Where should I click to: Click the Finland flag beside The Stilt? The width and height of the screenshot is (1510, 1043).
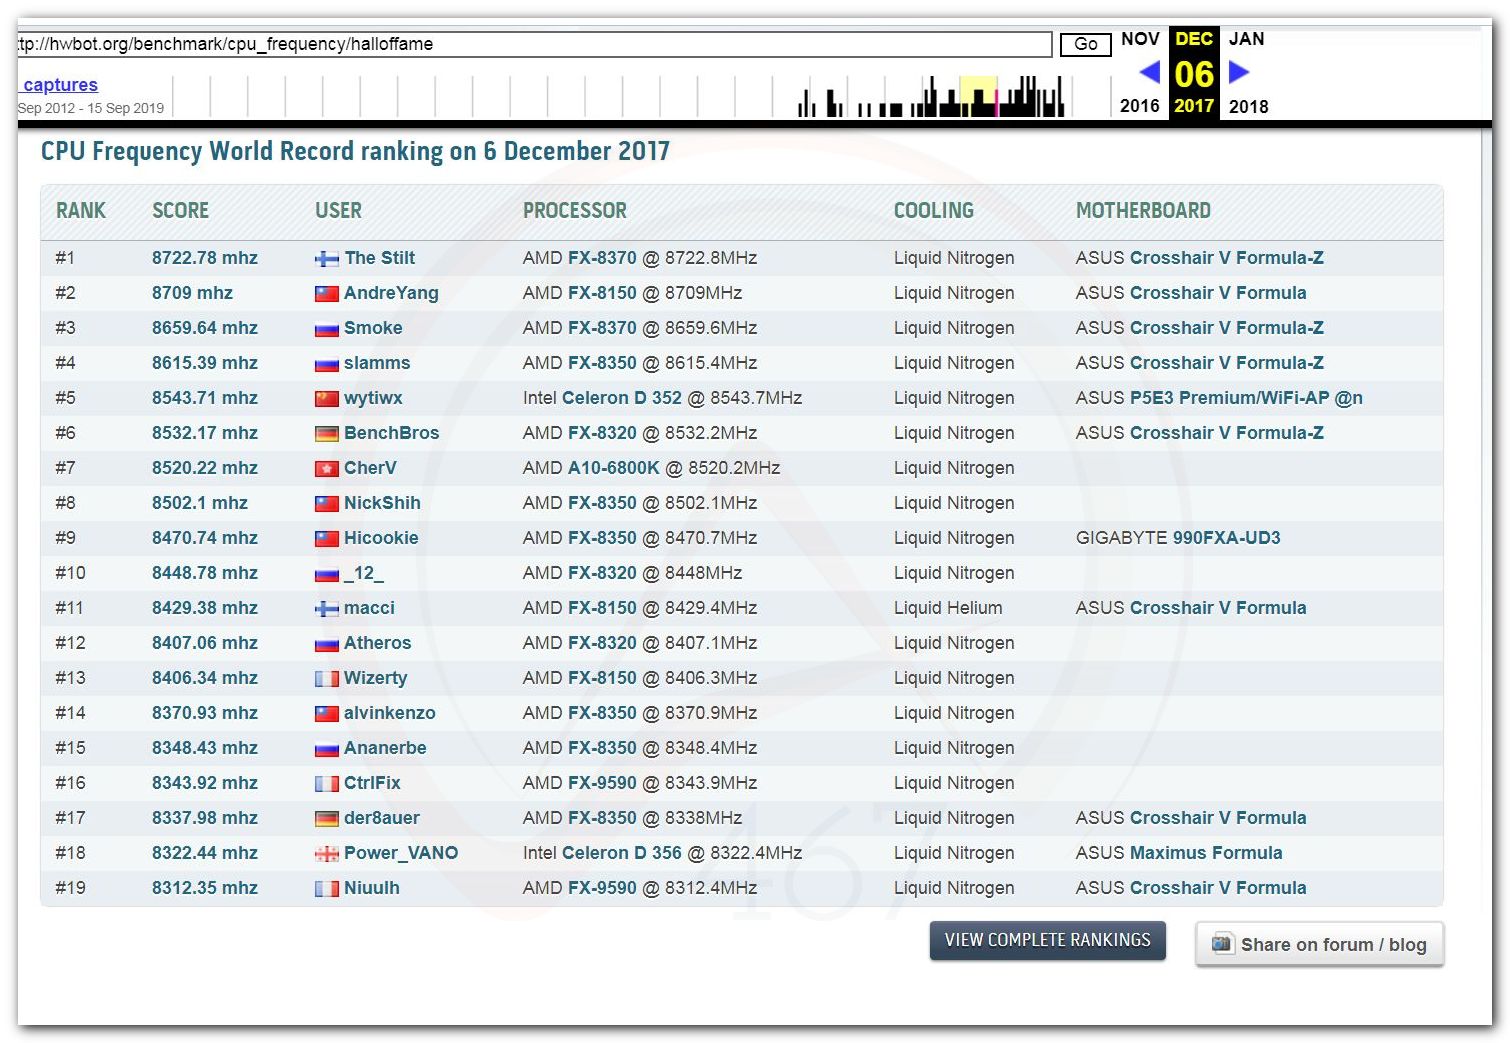tap(327, 259)
